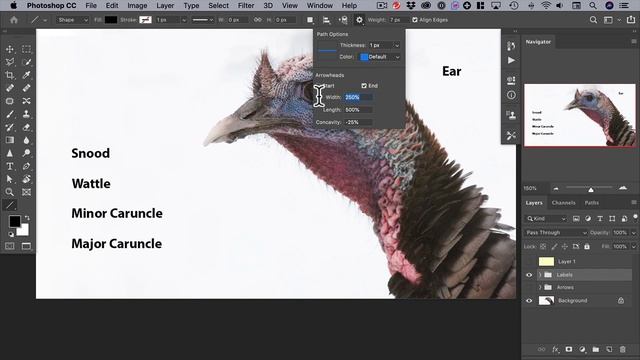Toggle lock all button in Layers panel
Screen dimensions: 640x360
tap(587, 247)
